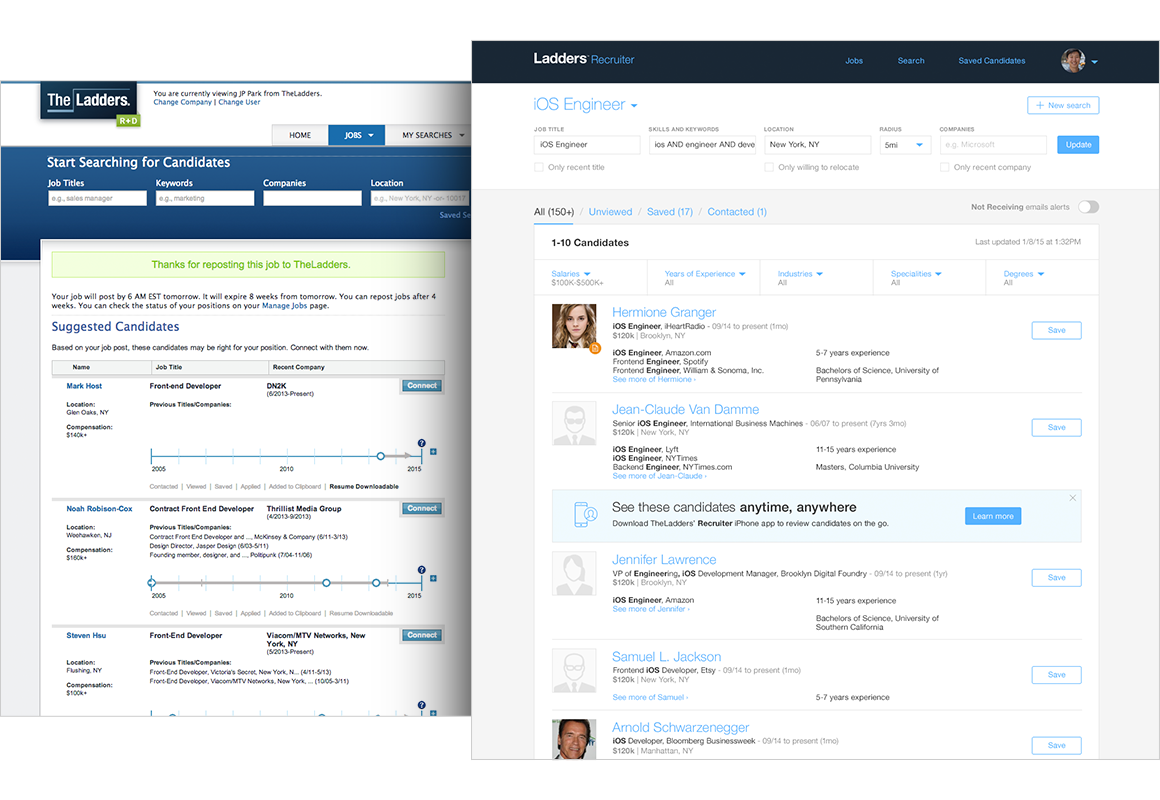Open the Years of Experience filter

click(705, 274)
